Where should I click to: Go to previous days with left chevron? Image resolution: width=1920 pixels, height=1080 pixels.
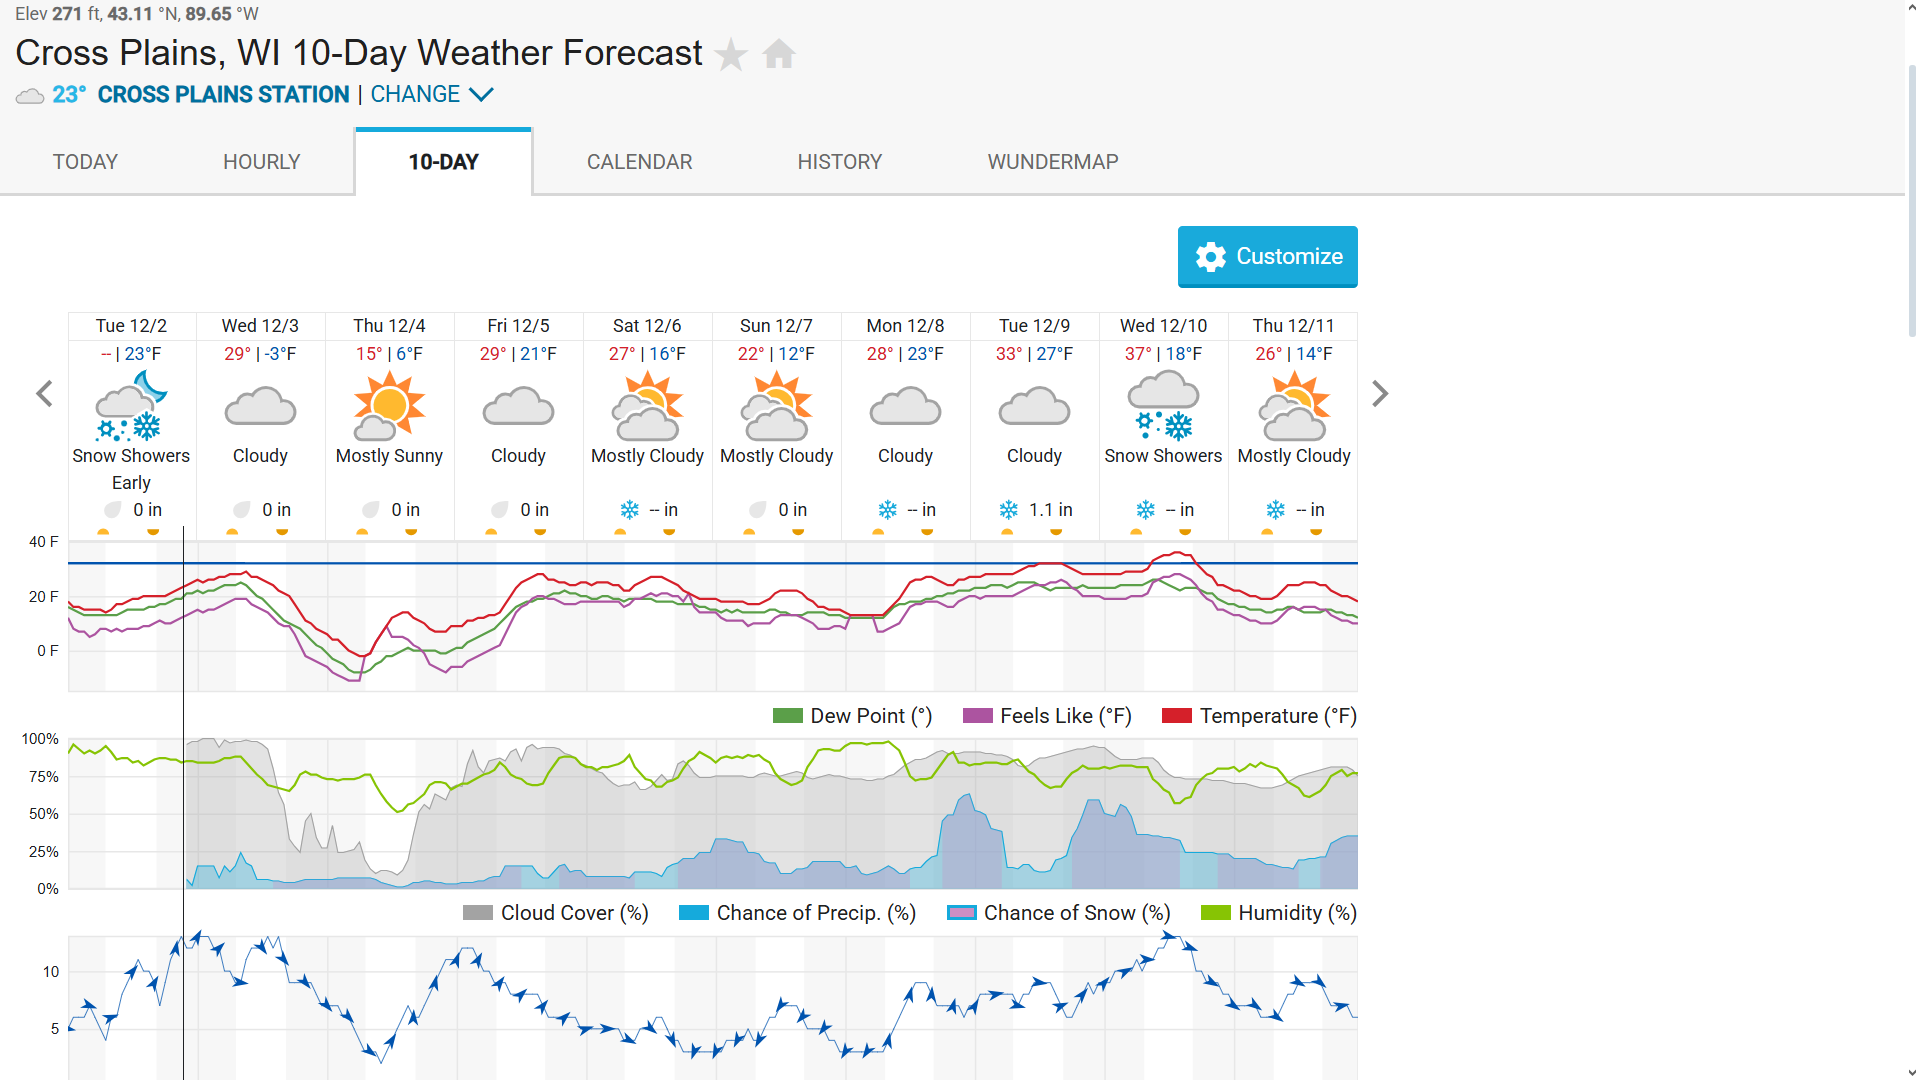coord(44,394)
